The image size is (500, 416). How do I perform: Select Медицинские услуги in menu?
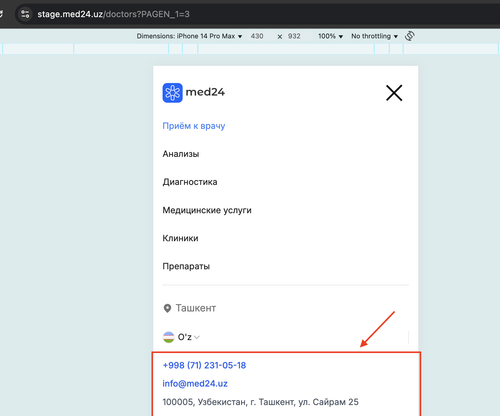coord(207,210)
